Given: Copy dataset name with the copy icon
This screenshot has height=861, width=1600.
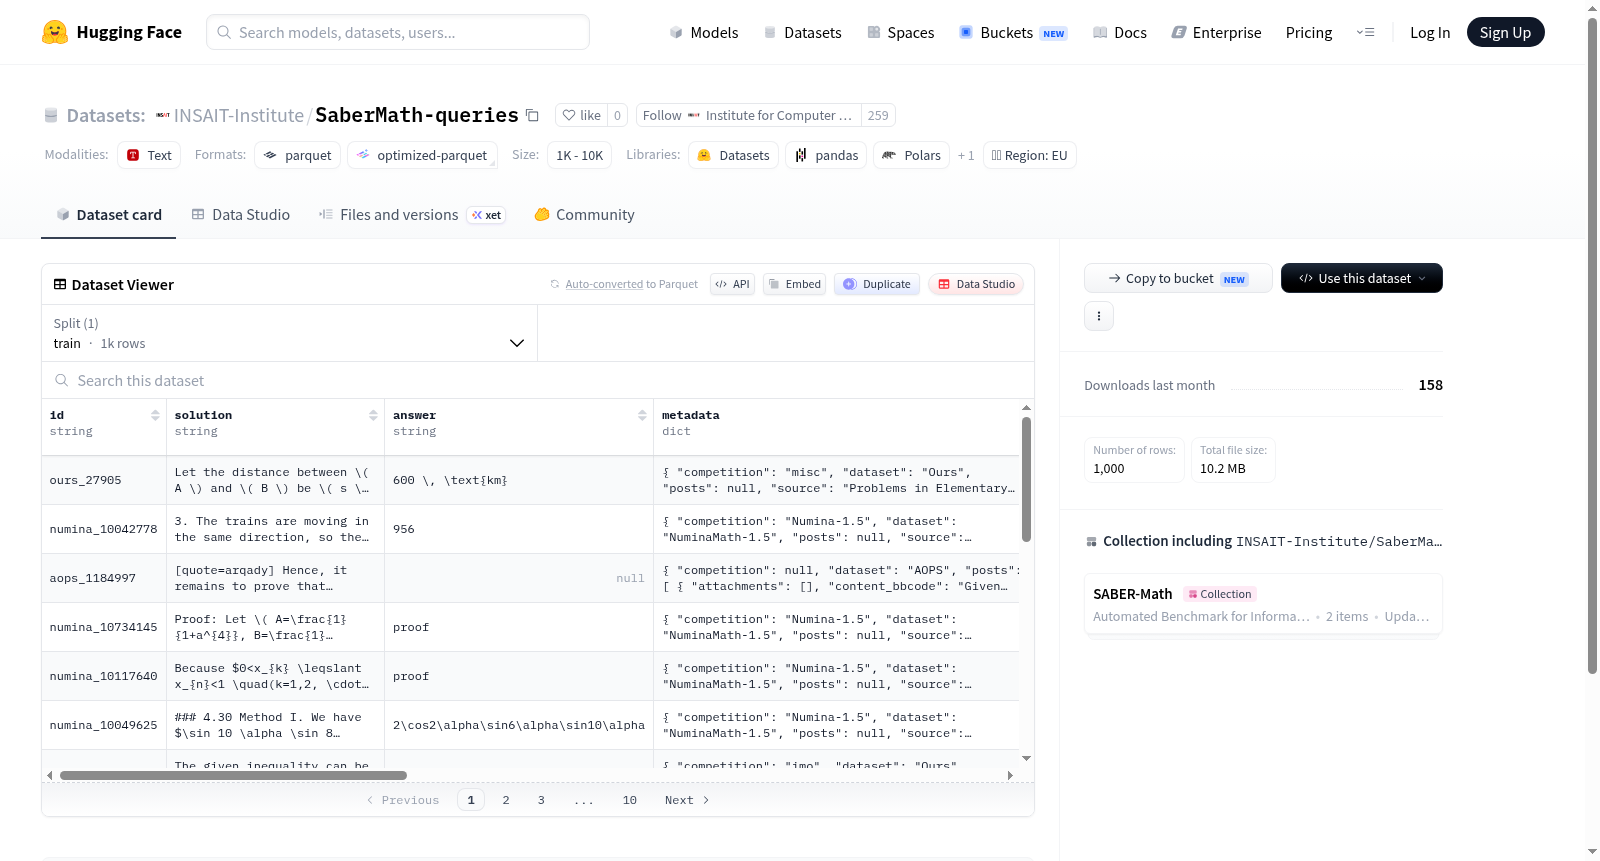Looking at the screenshot, I should (x=533, y=115).
